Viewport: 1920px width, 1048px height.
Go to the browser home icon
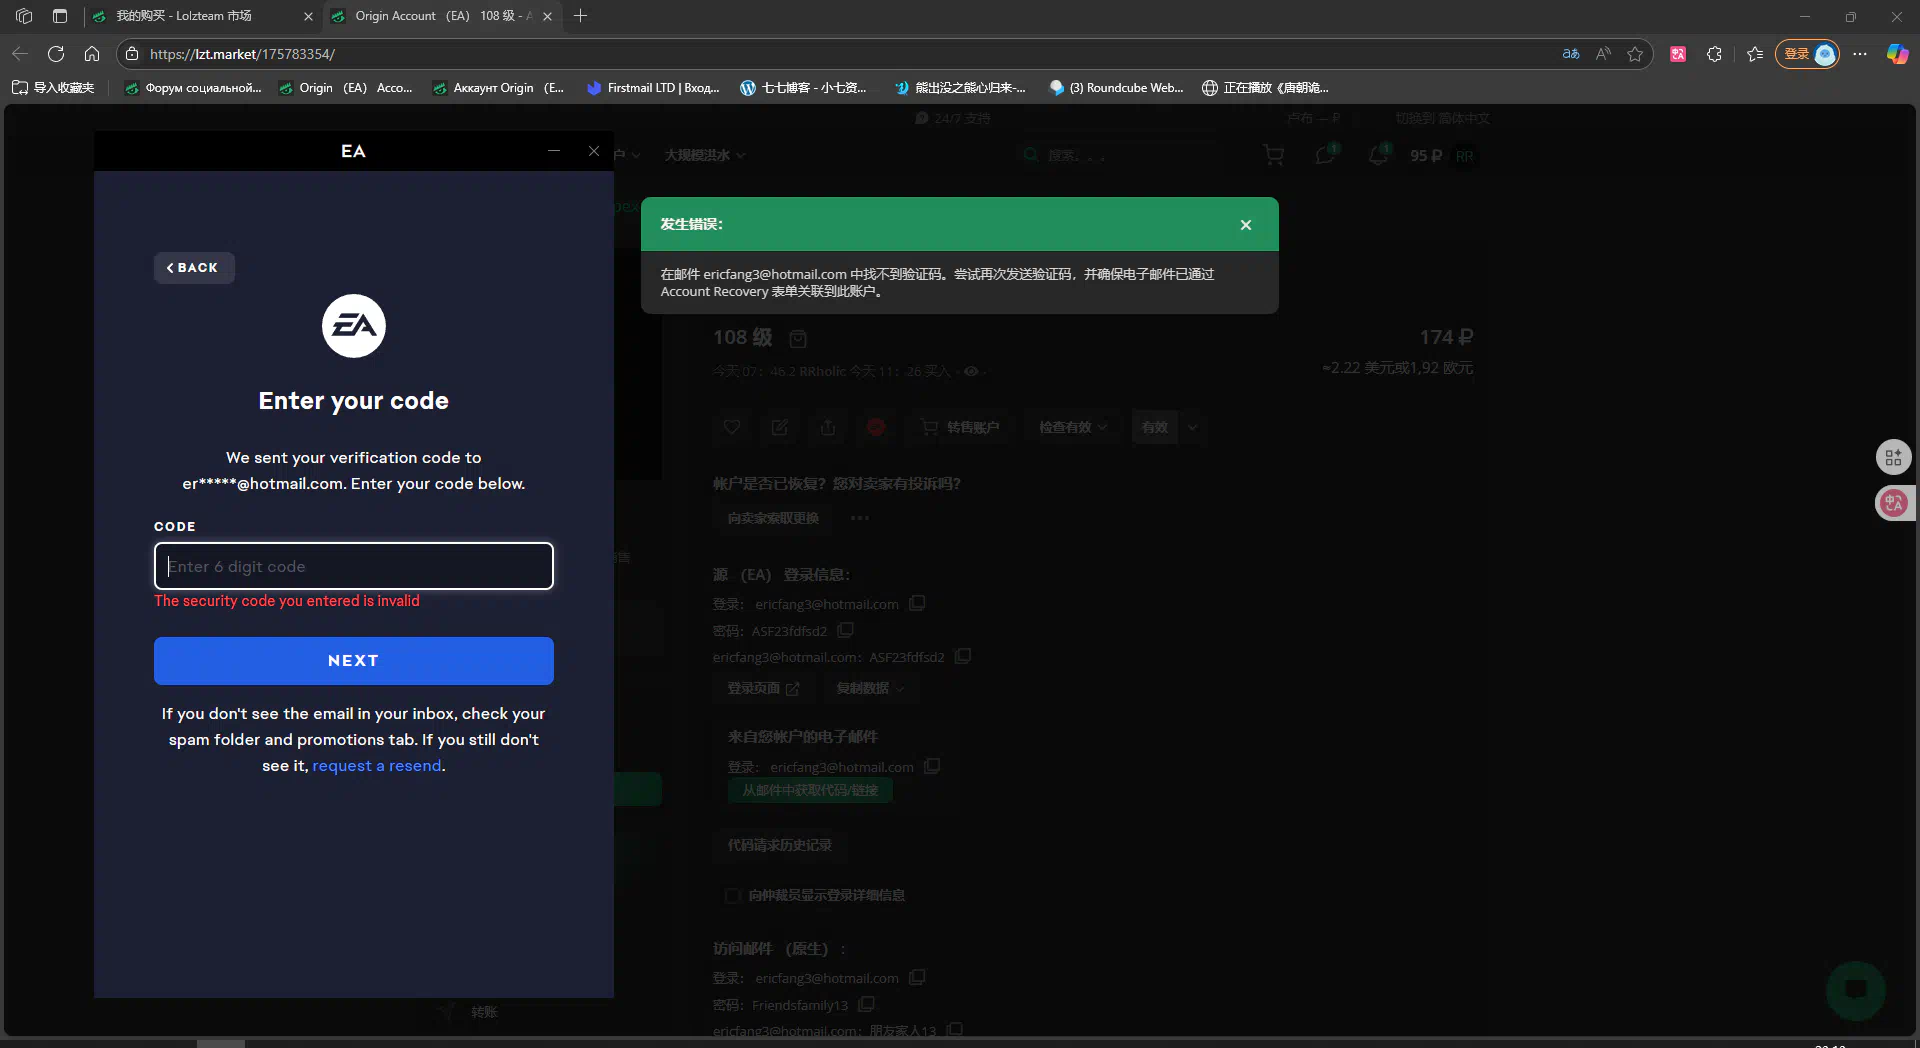92,54
